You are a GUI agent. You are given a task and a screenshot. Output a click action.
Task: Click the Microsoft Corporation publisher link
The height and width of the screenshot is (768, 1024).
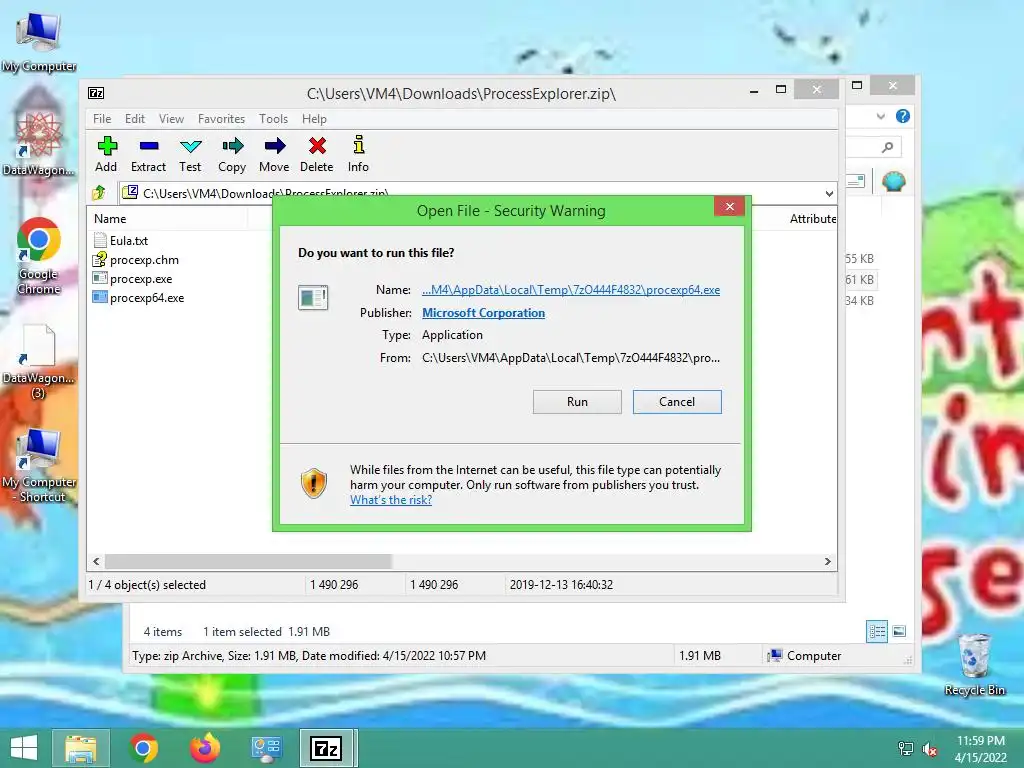click(x=483, y=313)
